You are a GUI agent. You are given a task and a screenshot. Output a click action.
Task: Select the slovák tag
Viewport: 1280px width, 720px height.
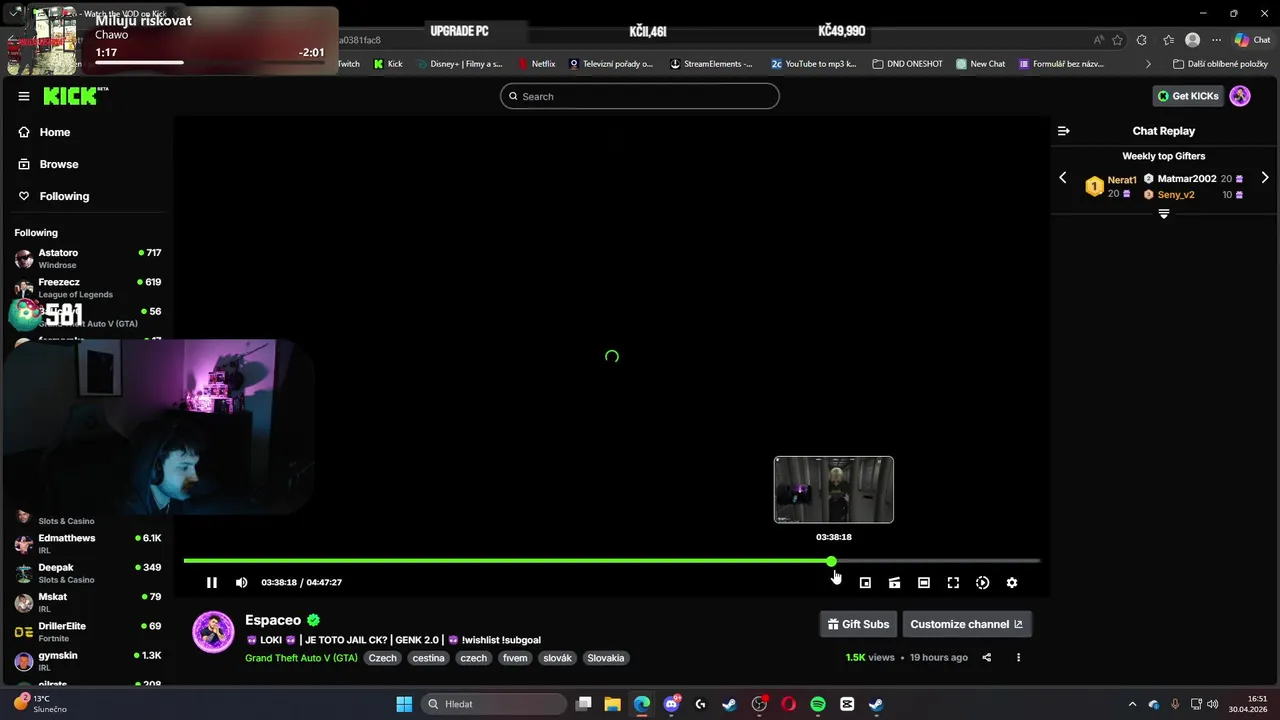point(557,658)
